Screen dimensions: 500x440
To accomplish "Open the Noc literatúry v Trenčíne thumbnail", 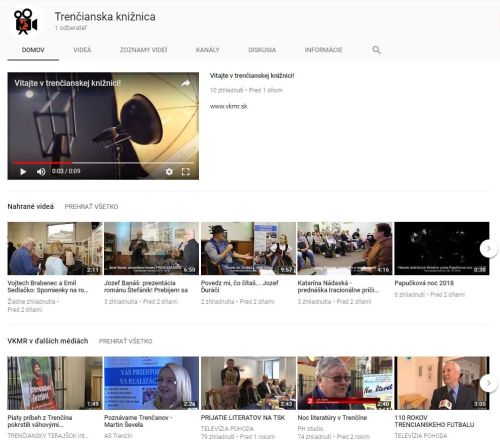I will 345,383.
